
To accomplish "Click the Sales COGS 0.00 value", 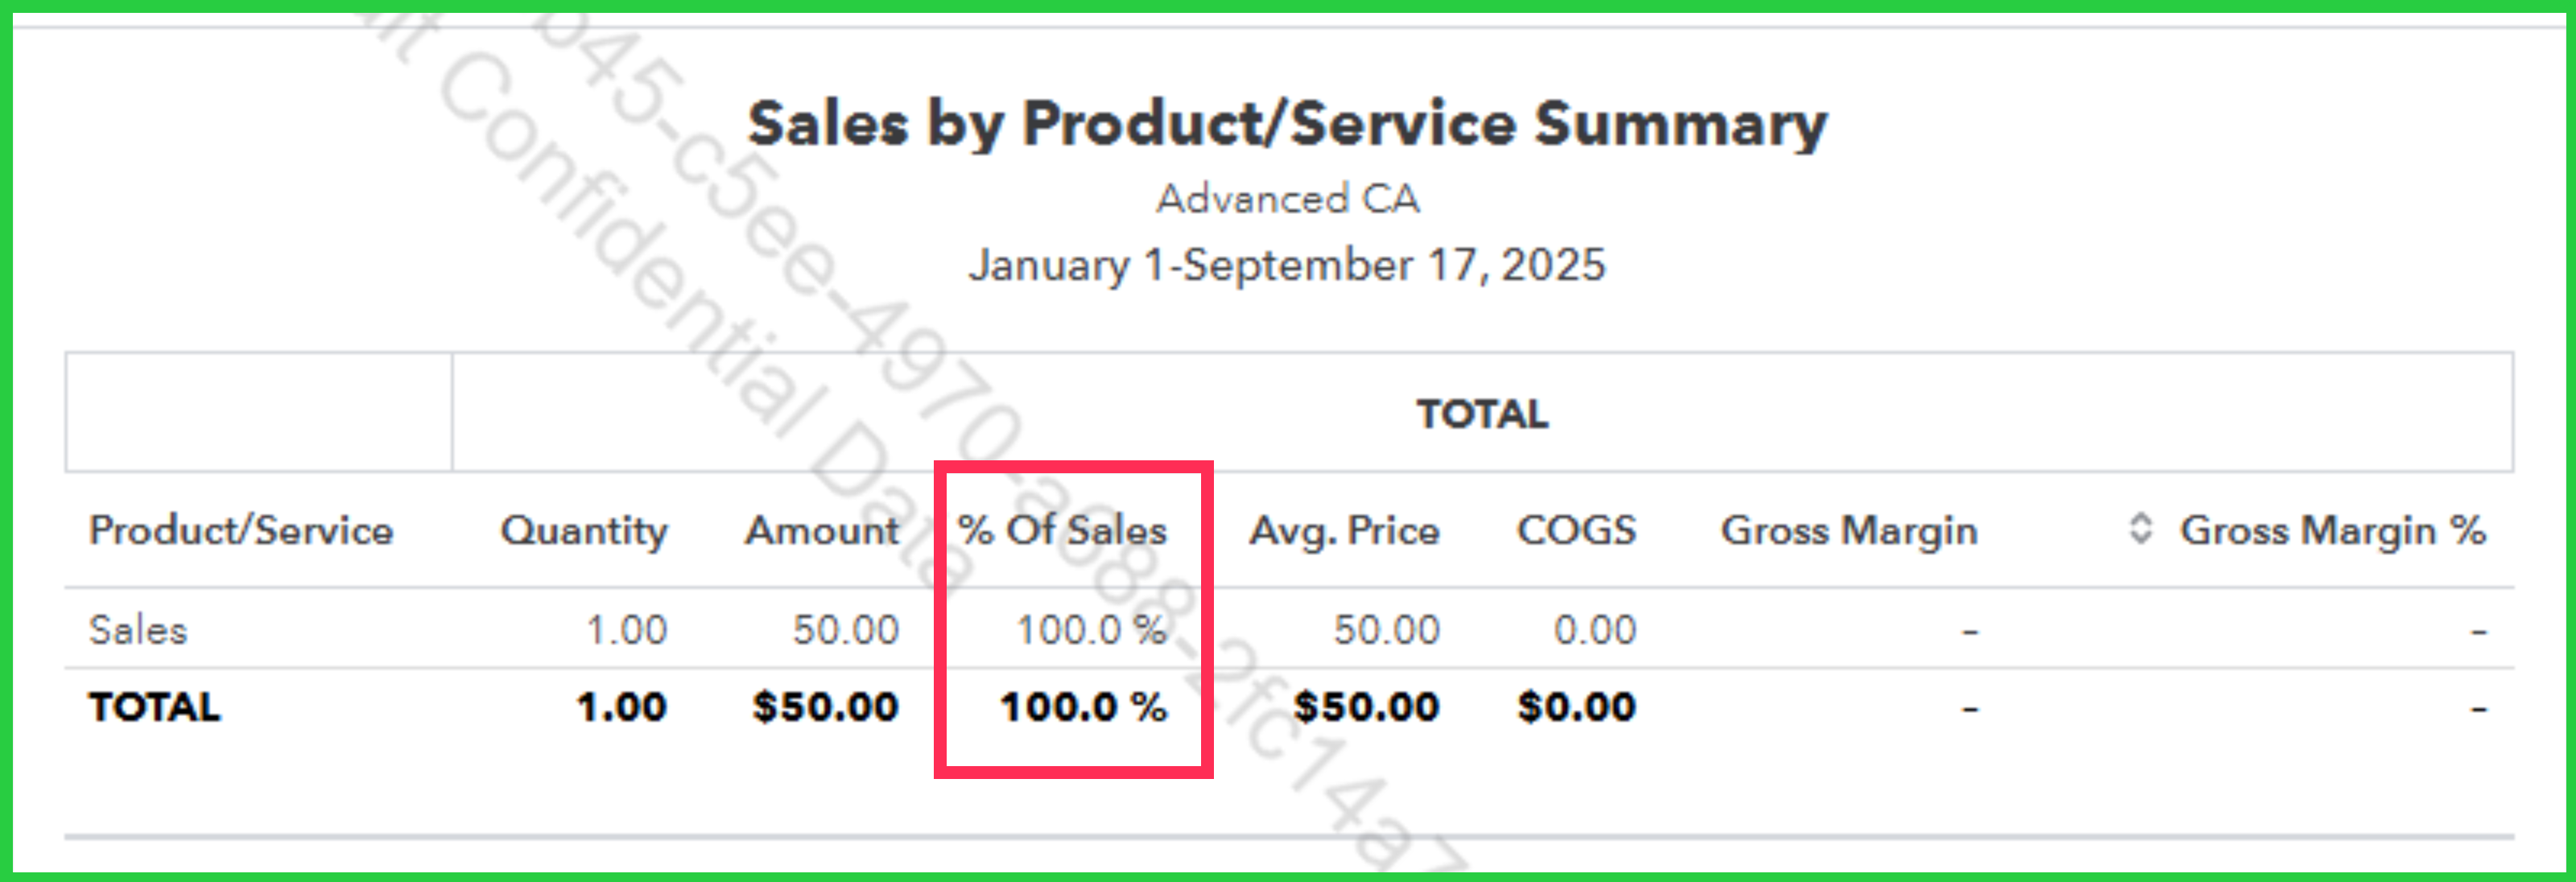I will click(1595, 630).
